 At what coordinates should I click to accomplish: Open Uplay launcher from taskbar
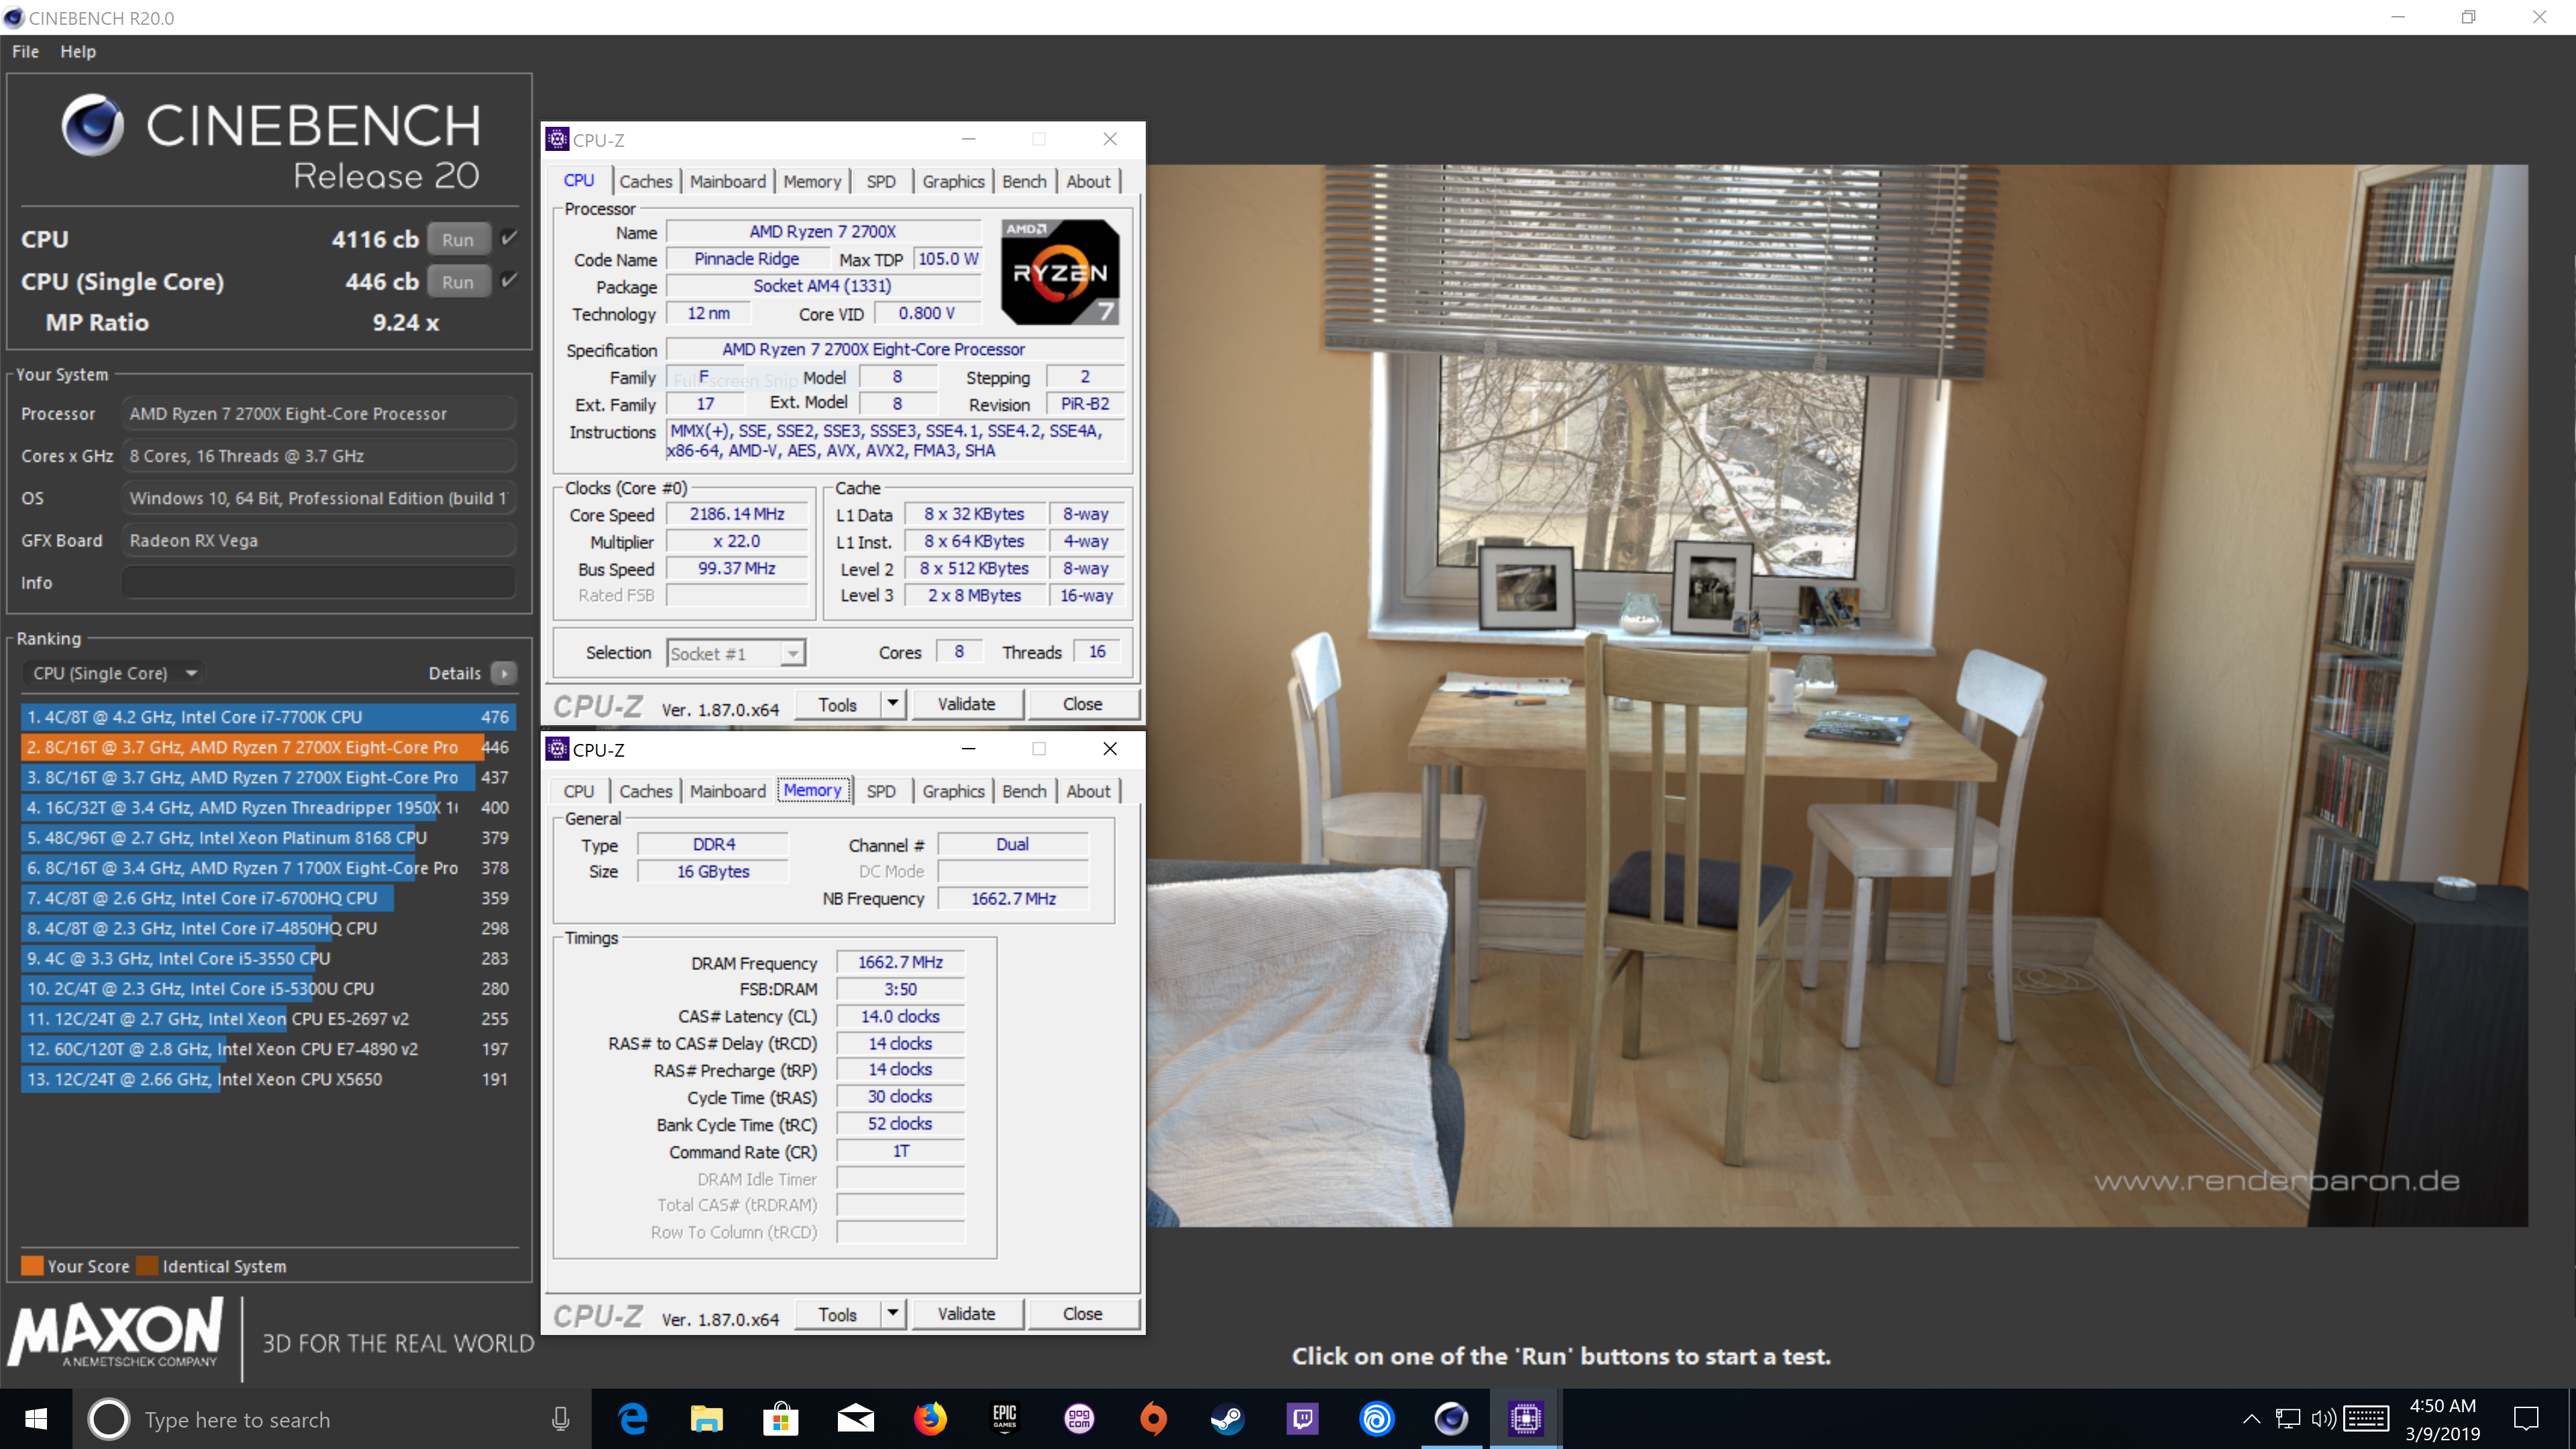[1377, 1418]
